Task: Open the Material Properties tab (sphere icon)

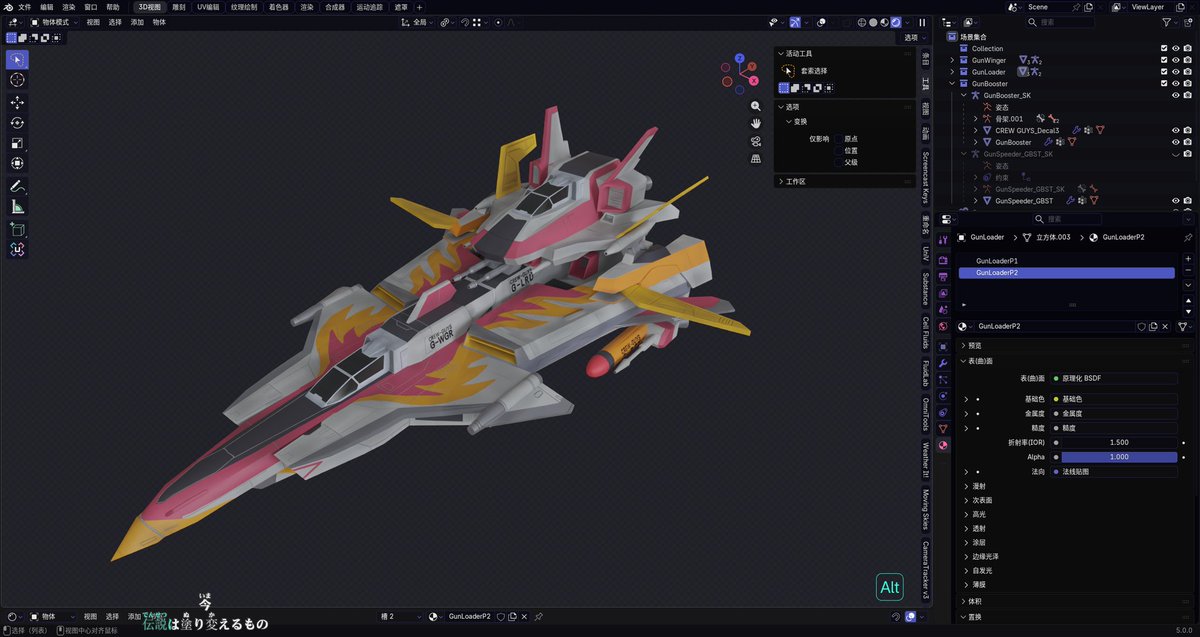Action: (944, 445)
